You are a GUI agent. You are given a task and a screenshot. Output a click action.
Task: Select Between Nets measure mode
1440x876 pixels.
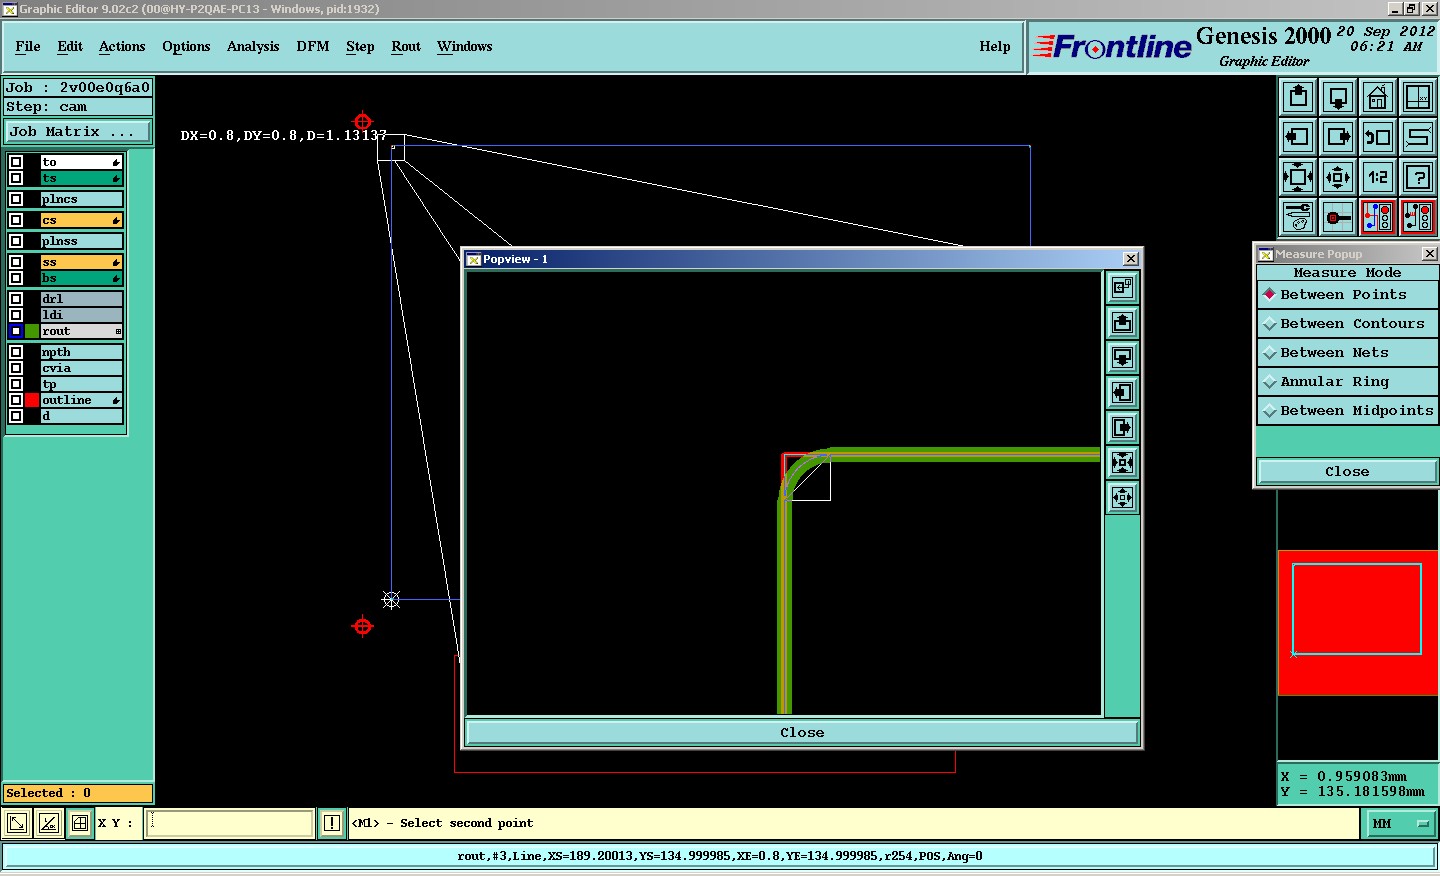(1347, 353)
